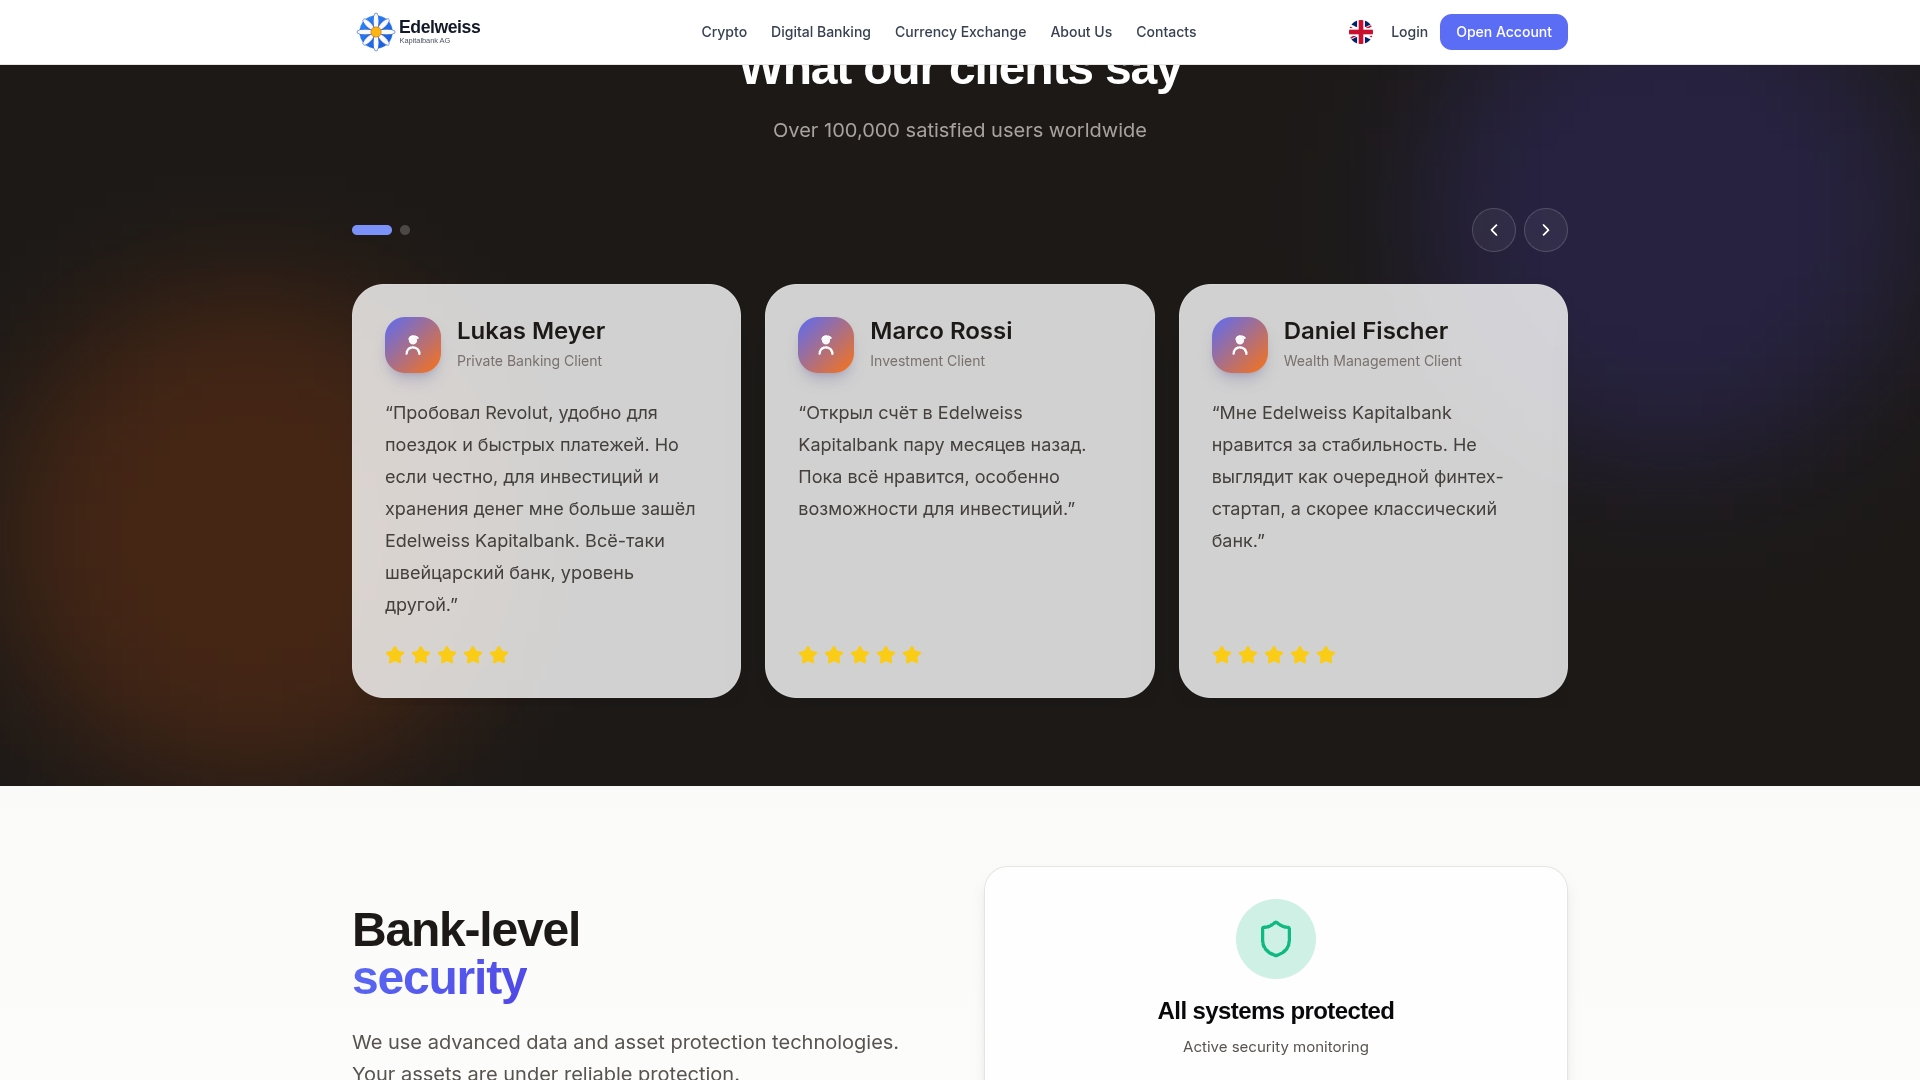The image size is (1920, 1080).
Task: Open the UK flag language selector
Action: [x=1361, y=32]
